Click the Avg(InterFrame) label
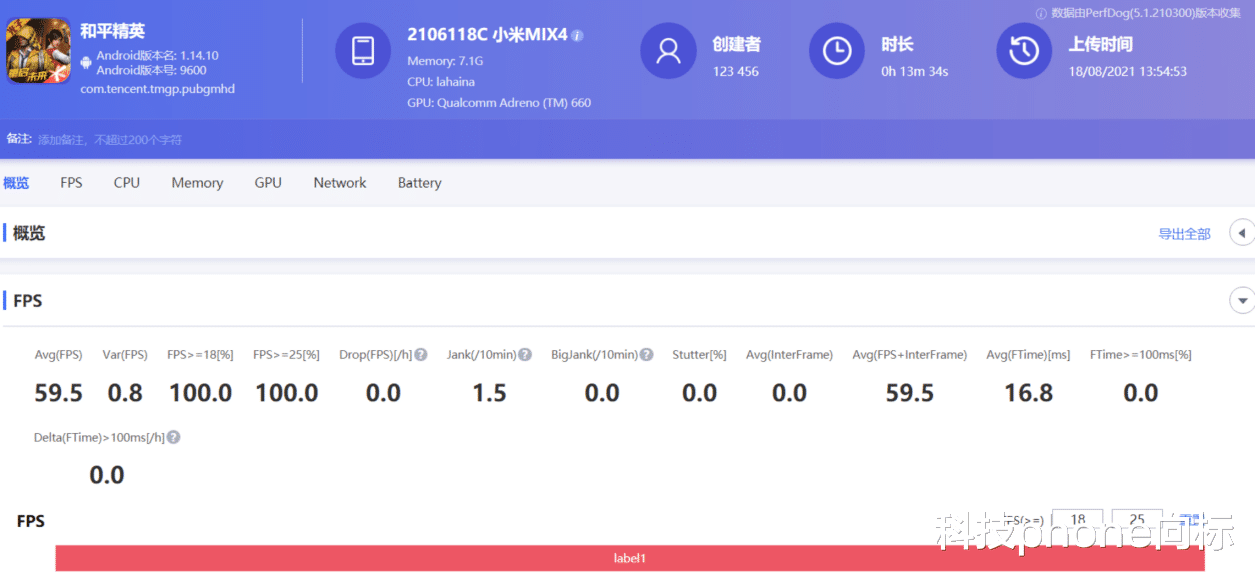The image size is (1255, 578). click(789, 355)
